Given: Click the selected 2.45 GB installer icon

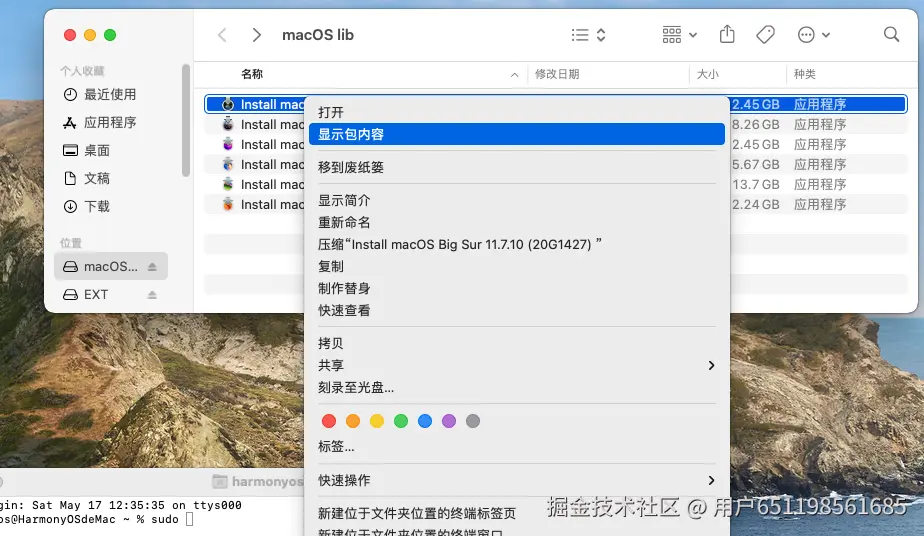Looking at the screenshot, I should (x=228, y=104).
